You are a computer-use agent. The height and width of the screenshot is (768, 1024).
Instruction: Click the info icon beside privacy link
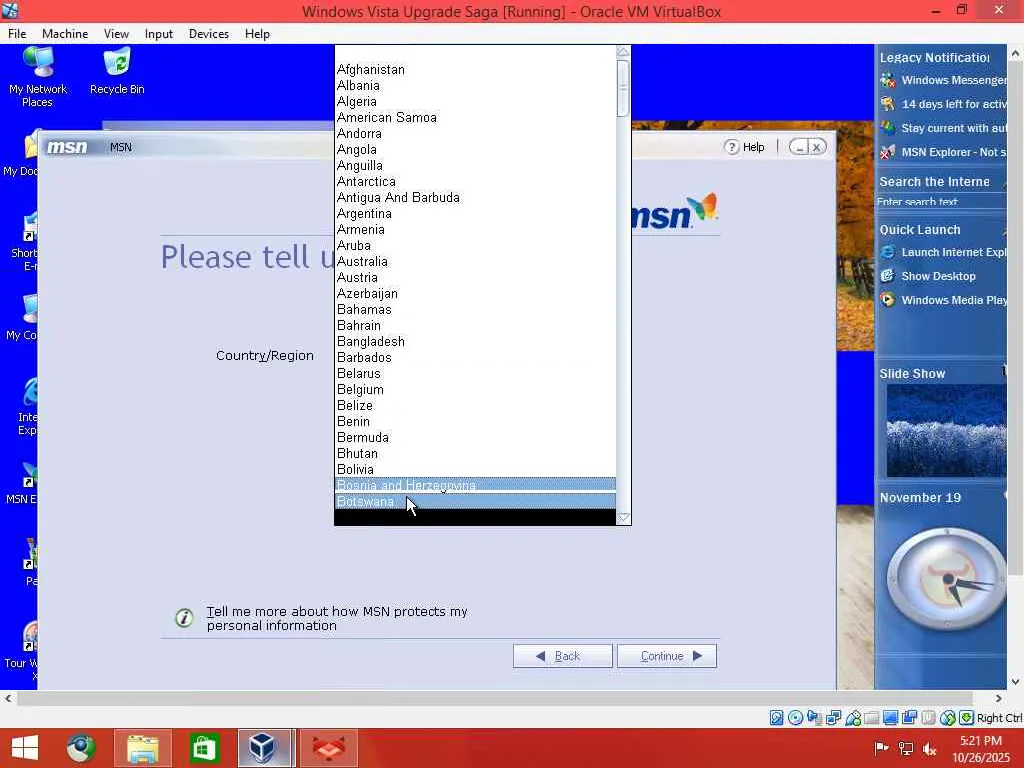(184, 618)
